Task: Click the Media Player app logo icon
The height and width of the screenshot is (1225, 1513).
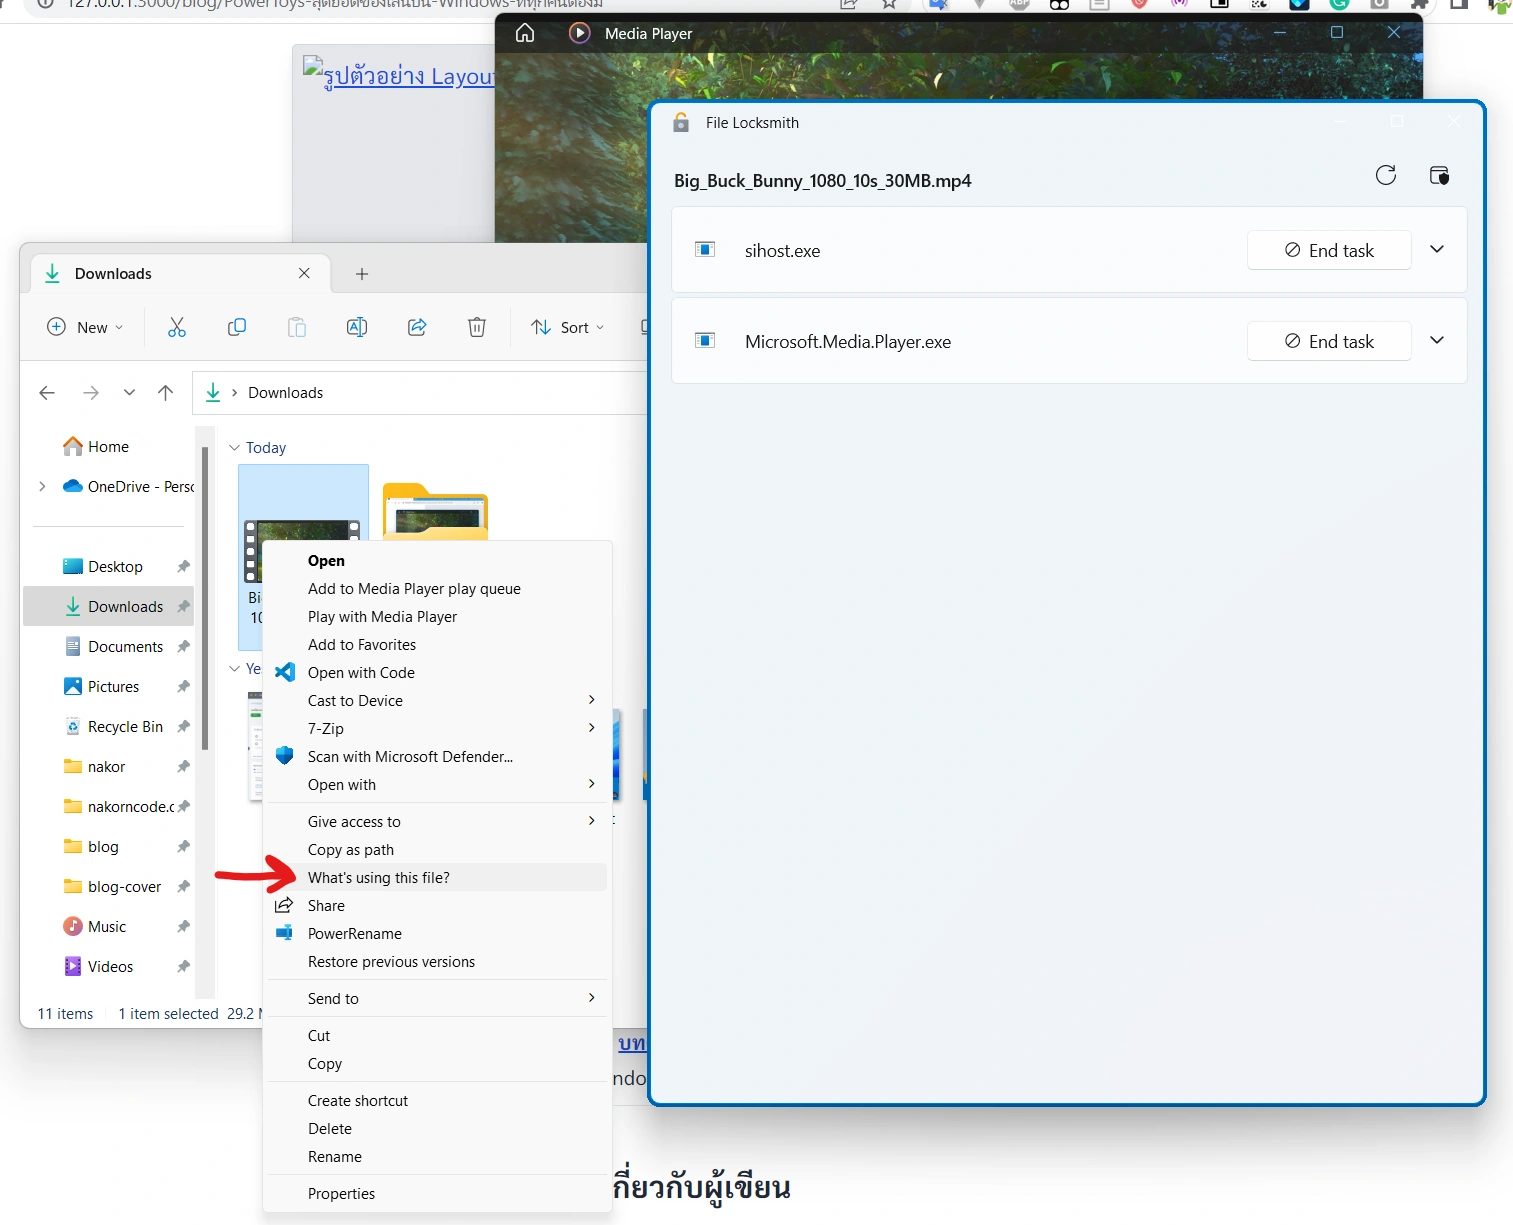Action: (x=579, y=33)
